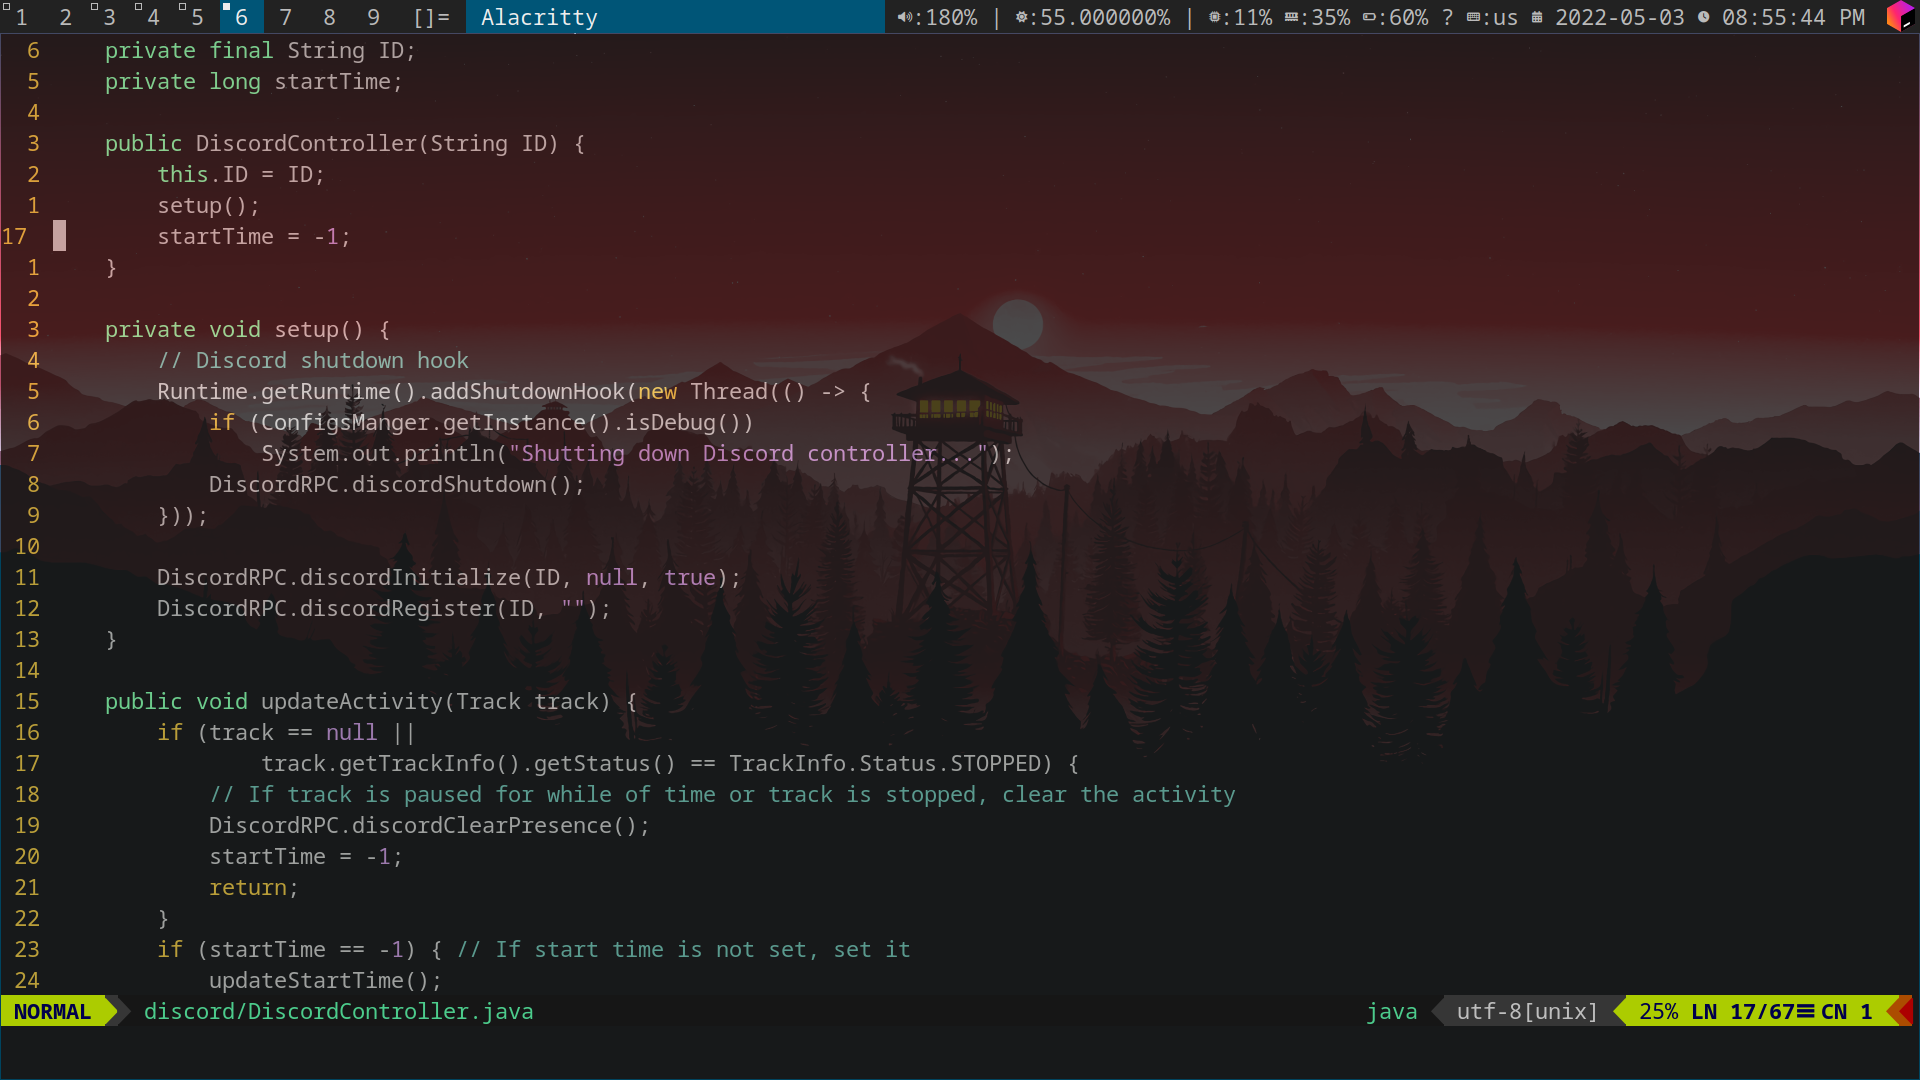Click the 'if (track == null ||' line
The width and height of the screenshot is (1920, 1080).
[x=286, y=732]
